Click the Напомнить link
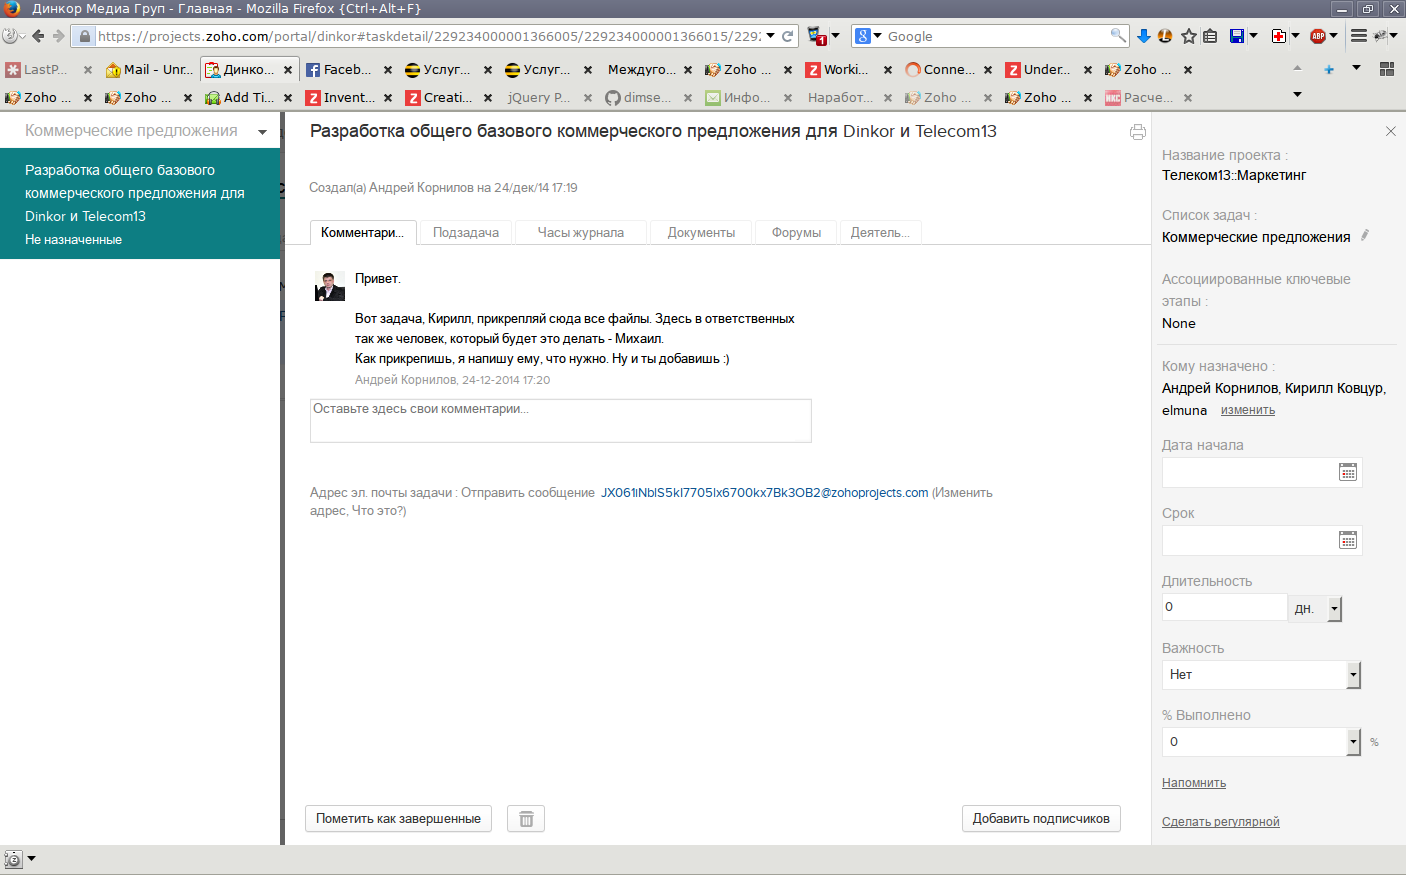The width and height of the screenshot is (1406, 875). 1194,783
